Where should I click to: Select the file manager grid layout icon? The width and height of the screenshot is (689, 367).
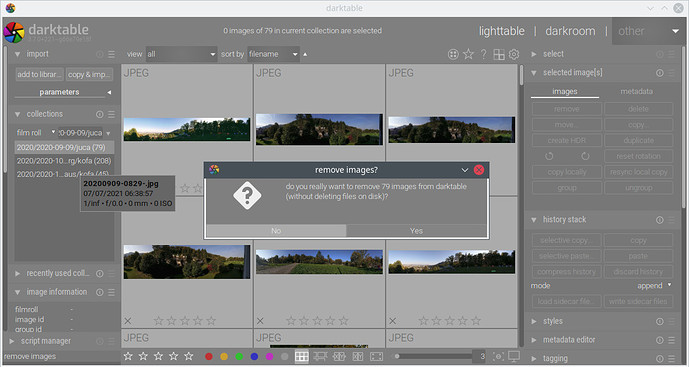coord(301,356)
